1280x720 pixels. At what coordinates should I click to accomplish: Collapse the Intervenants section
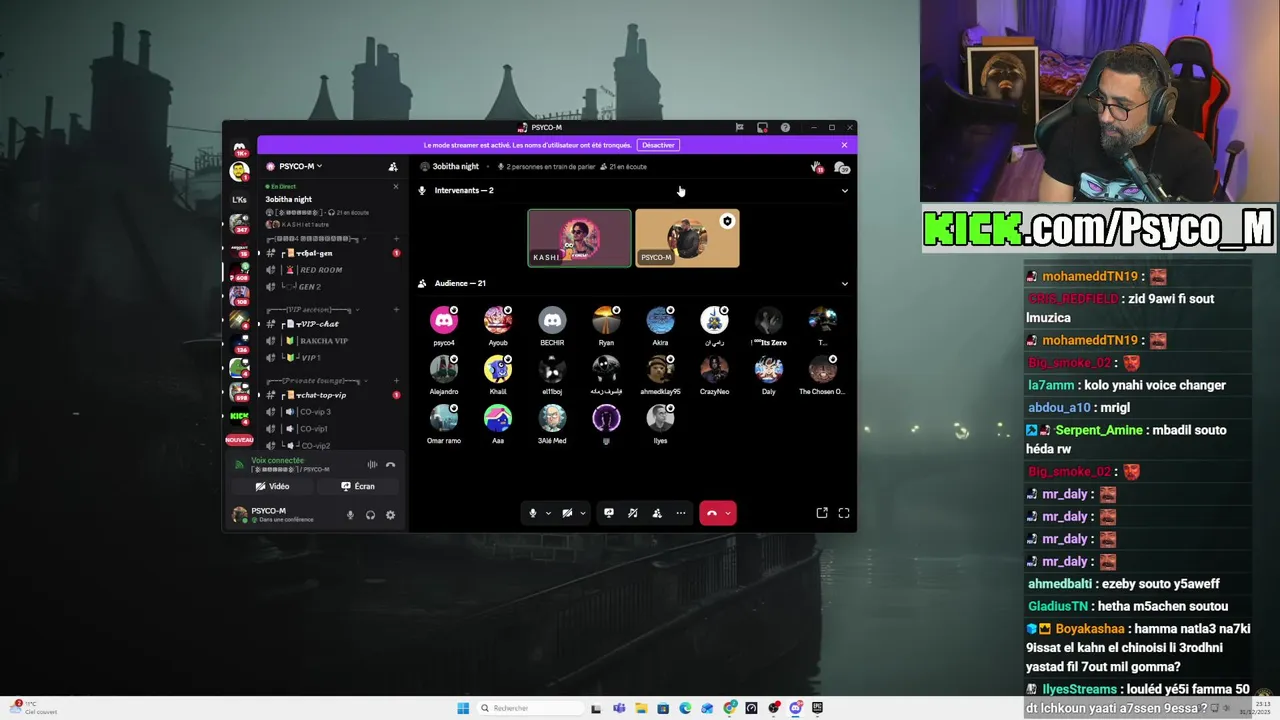844,190
